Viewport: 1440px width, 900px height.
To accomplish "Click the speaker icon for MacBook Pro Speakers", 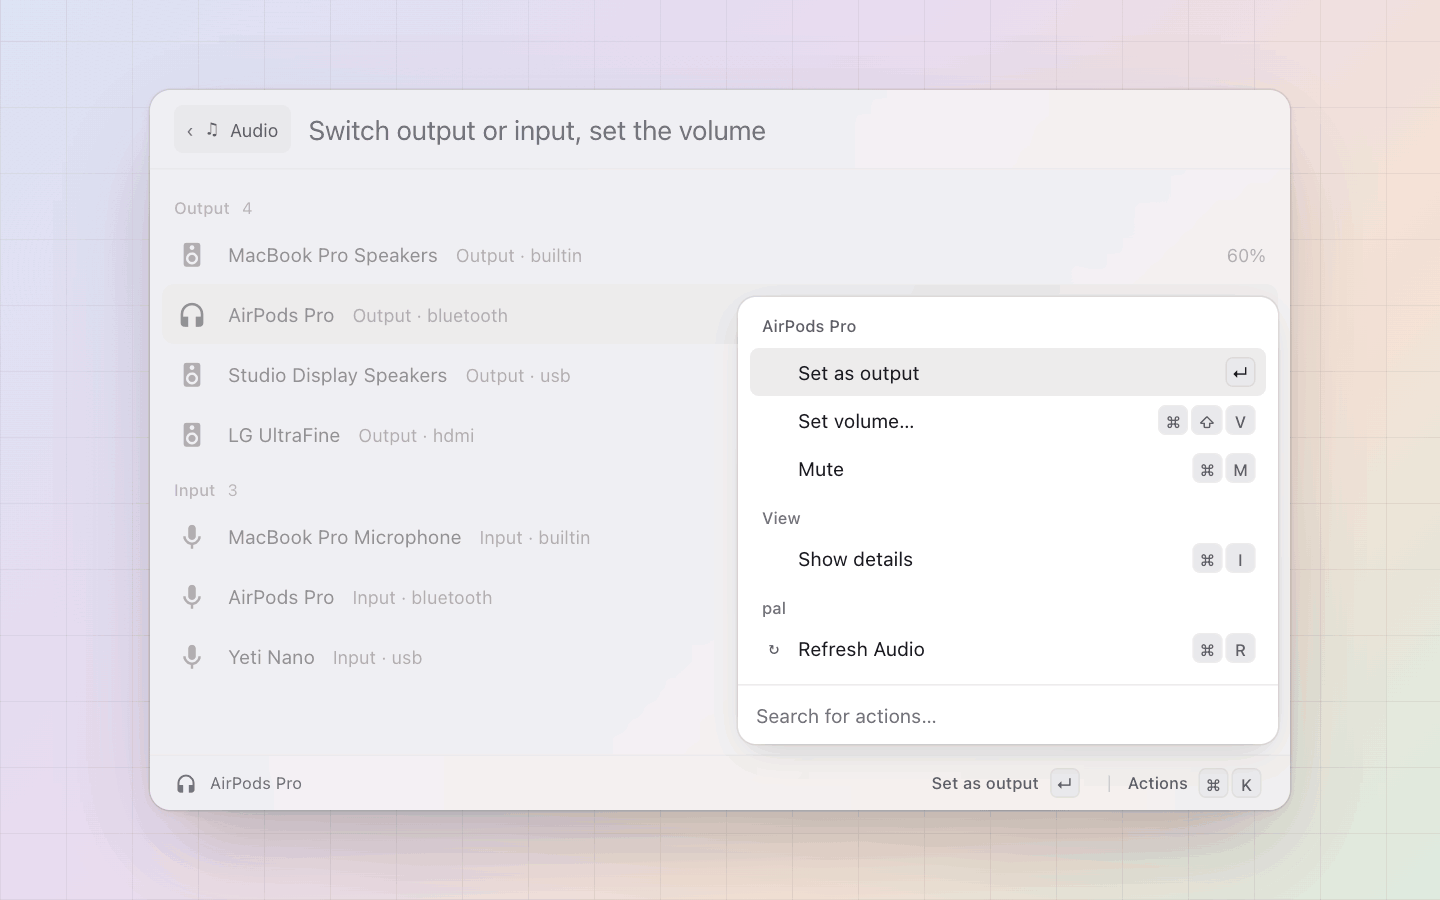I will pos(192,255).
